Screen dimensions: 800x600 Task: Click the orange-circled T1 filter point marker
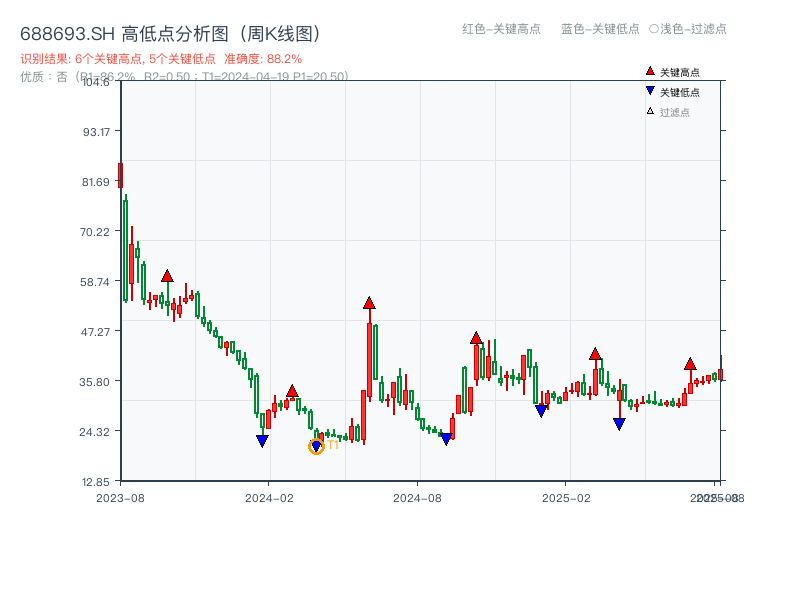pyautogui.click(x=317, y=447)
